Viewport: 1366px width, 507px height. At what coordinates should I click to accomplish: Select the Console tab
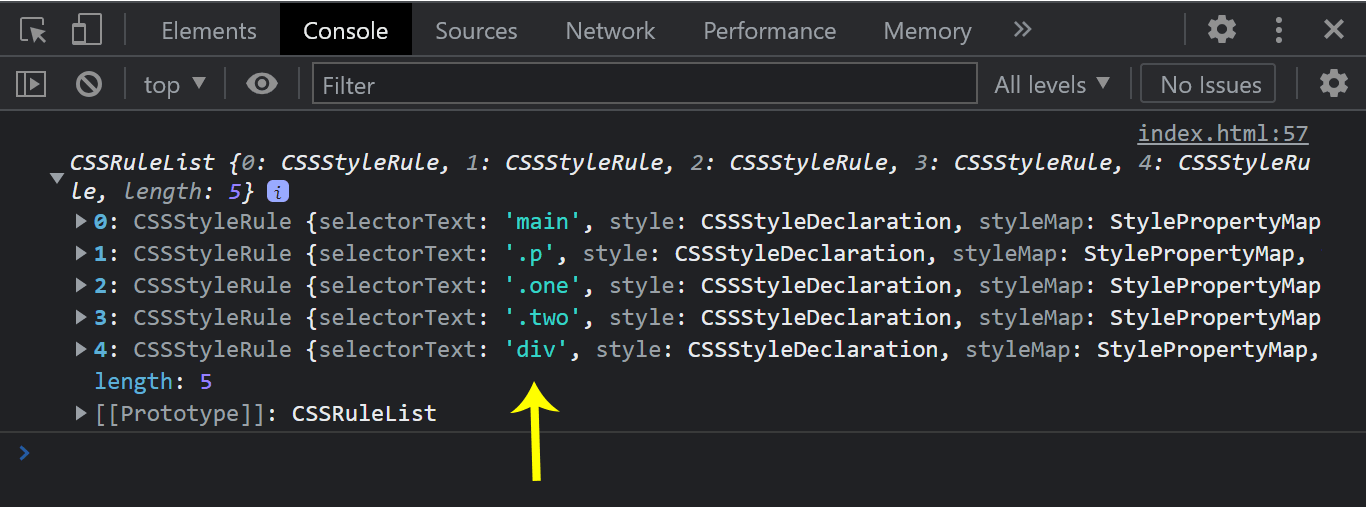[x=346, y=31]
